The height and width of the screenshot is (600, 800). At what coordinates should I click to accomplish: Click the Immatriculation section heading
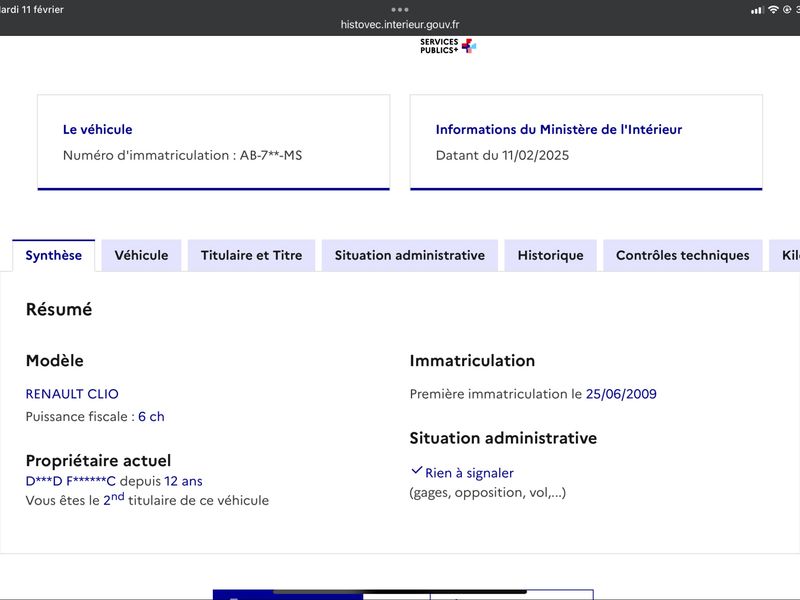coord(472,361)
